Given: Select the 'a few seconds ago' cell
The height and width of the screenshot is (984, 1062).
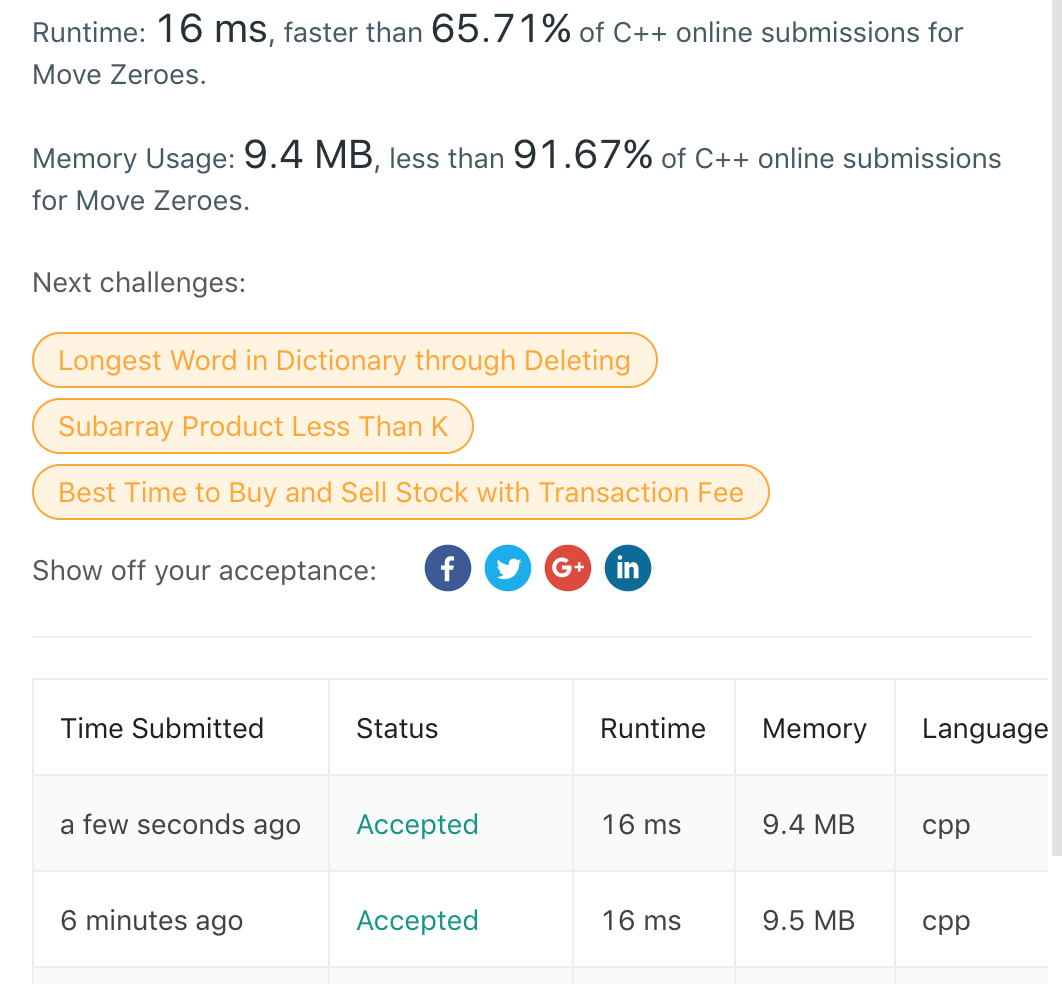Looking at the screenshot, I should pyautogui.click(x=181, y=825).
